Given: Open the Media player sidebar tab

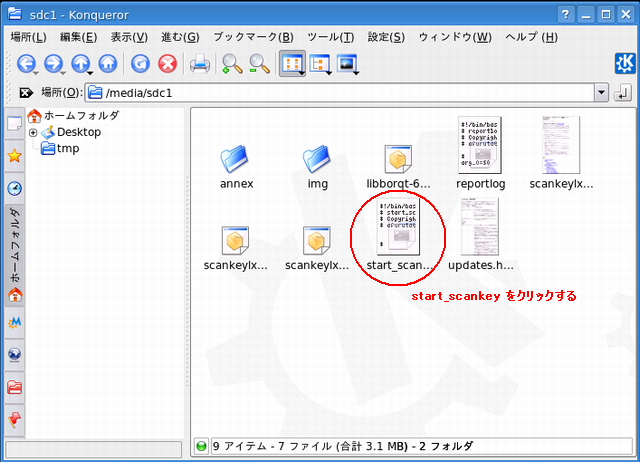Looking at the screenshot, I should click(x=14, y=322).
